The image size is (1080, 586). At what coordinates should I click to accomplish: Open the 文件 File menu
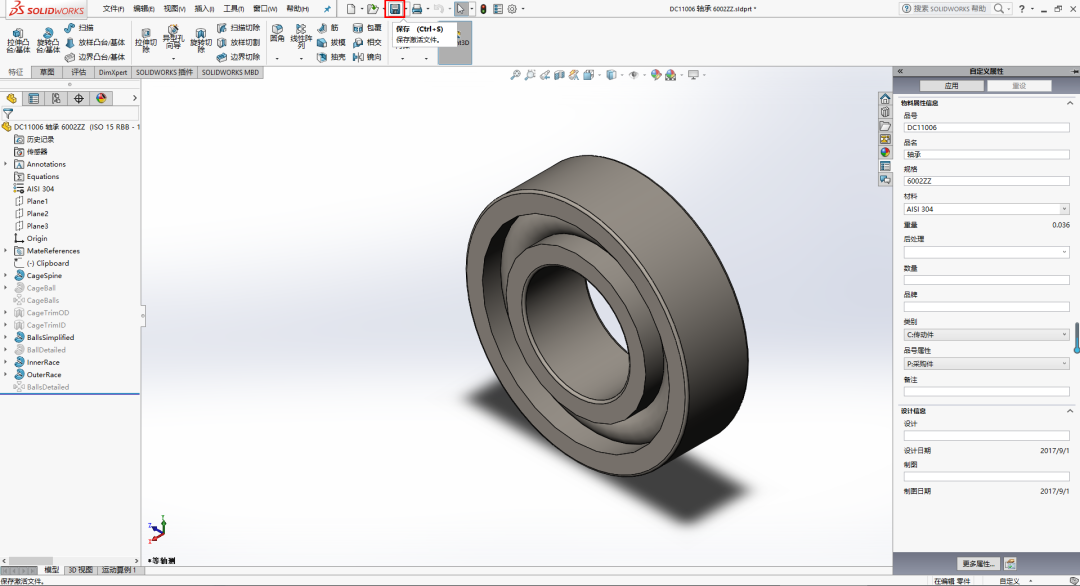click(113, 9)
